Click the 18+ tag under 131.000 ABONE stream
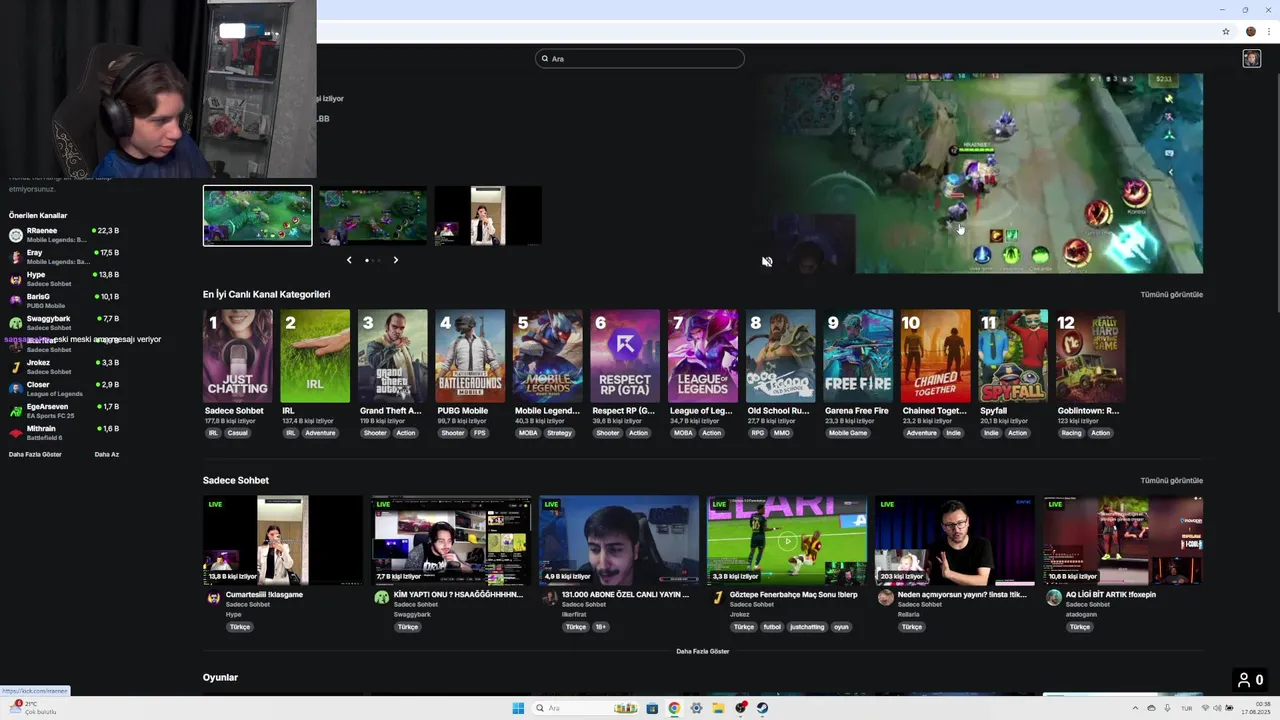Image resolution: width=1280 pixels, height=720 pixels. [x=601, y=627]
